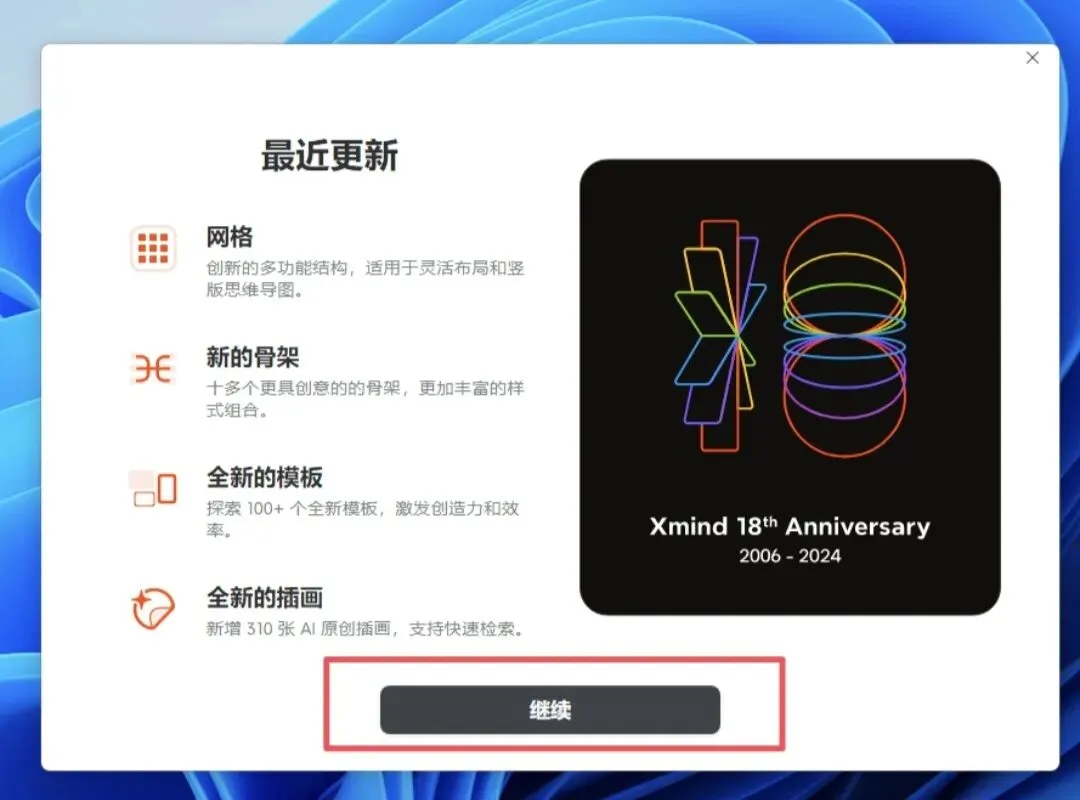Viewport: 1080px width, 800px height.
Task: Click the 2006 - 2024 date text
Action: 790,556
